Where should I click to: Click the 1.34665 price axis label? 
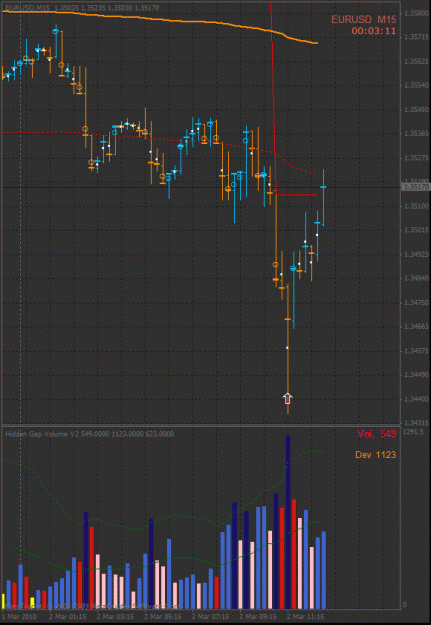pos(415,326)
